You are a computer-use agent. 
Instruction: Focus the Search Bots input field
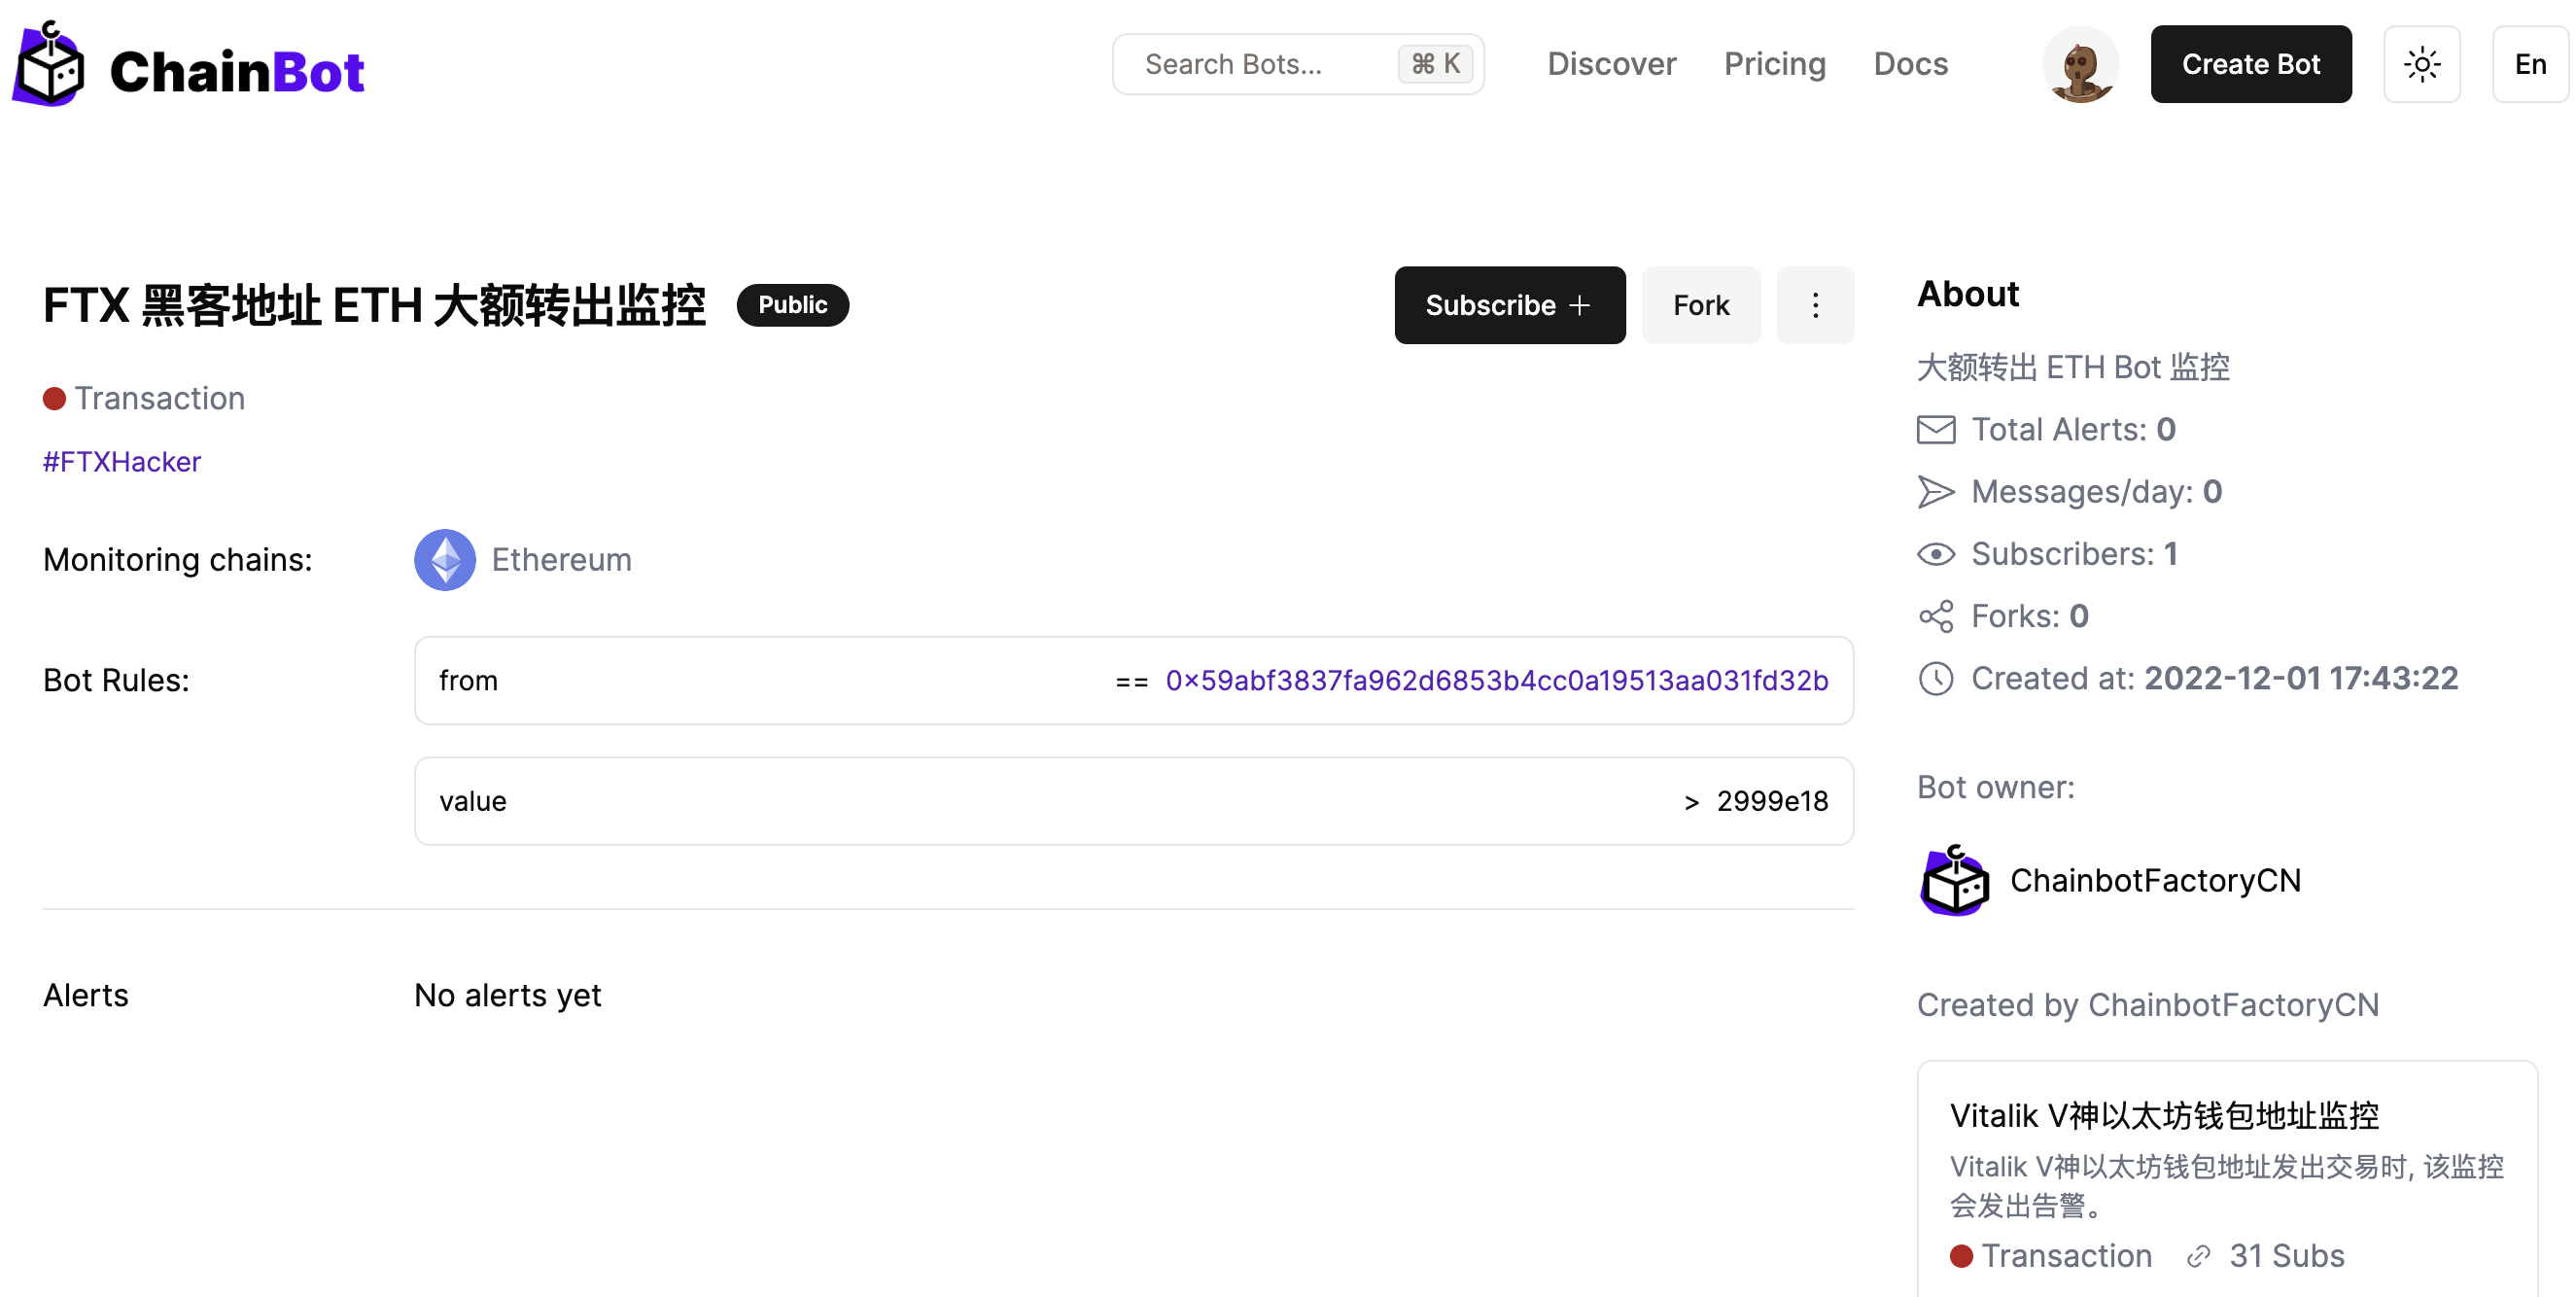click(x=1260, y=65)
